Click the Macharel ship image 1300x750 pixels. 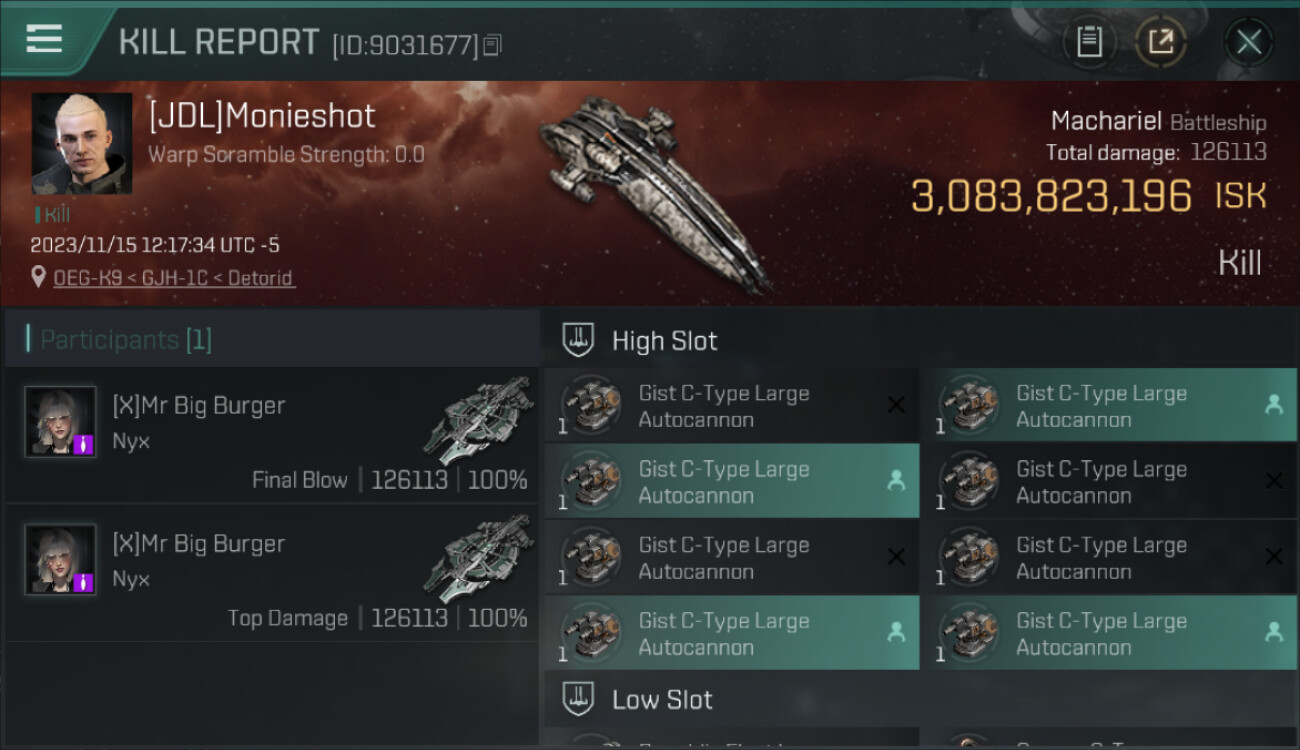click(x=655, y=190)
